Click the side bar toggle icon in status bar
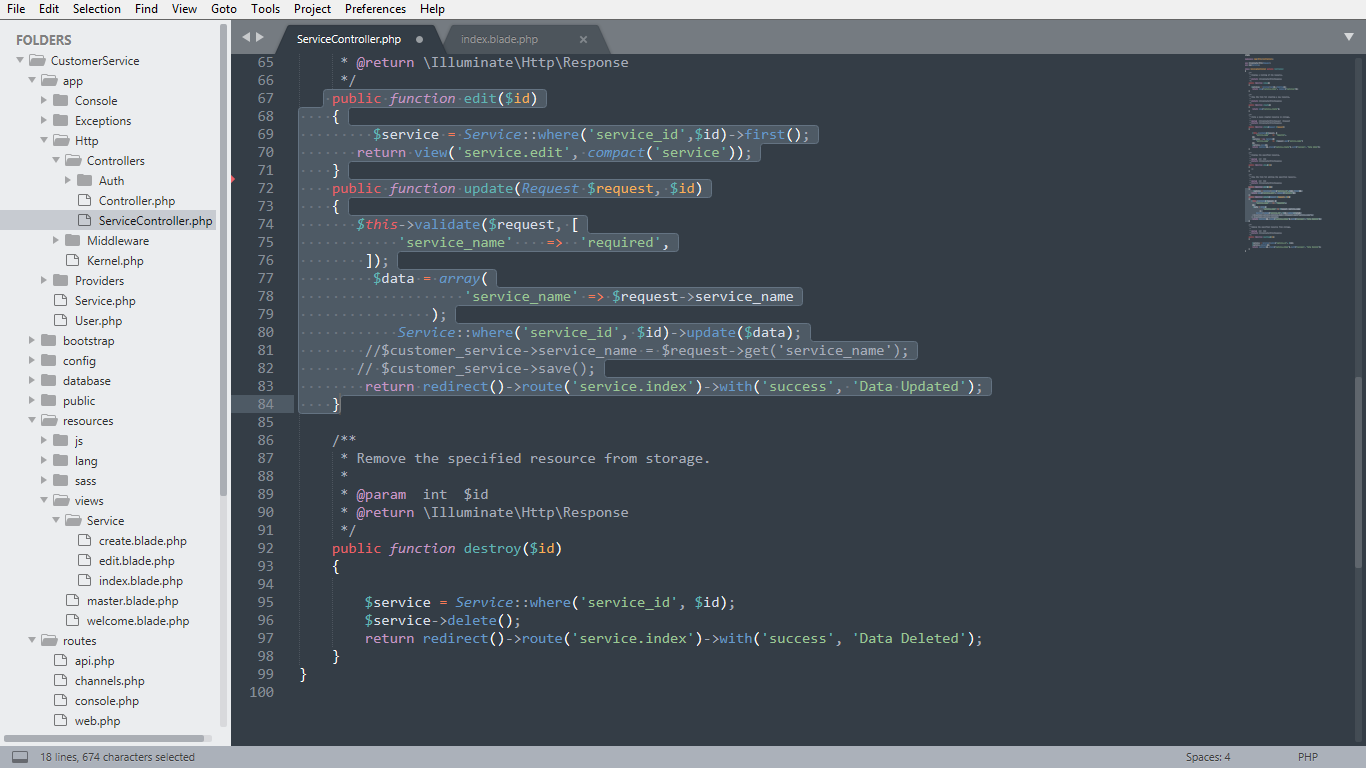The height and width of the screenshot is (768, 1366). [x=20, y=757]
